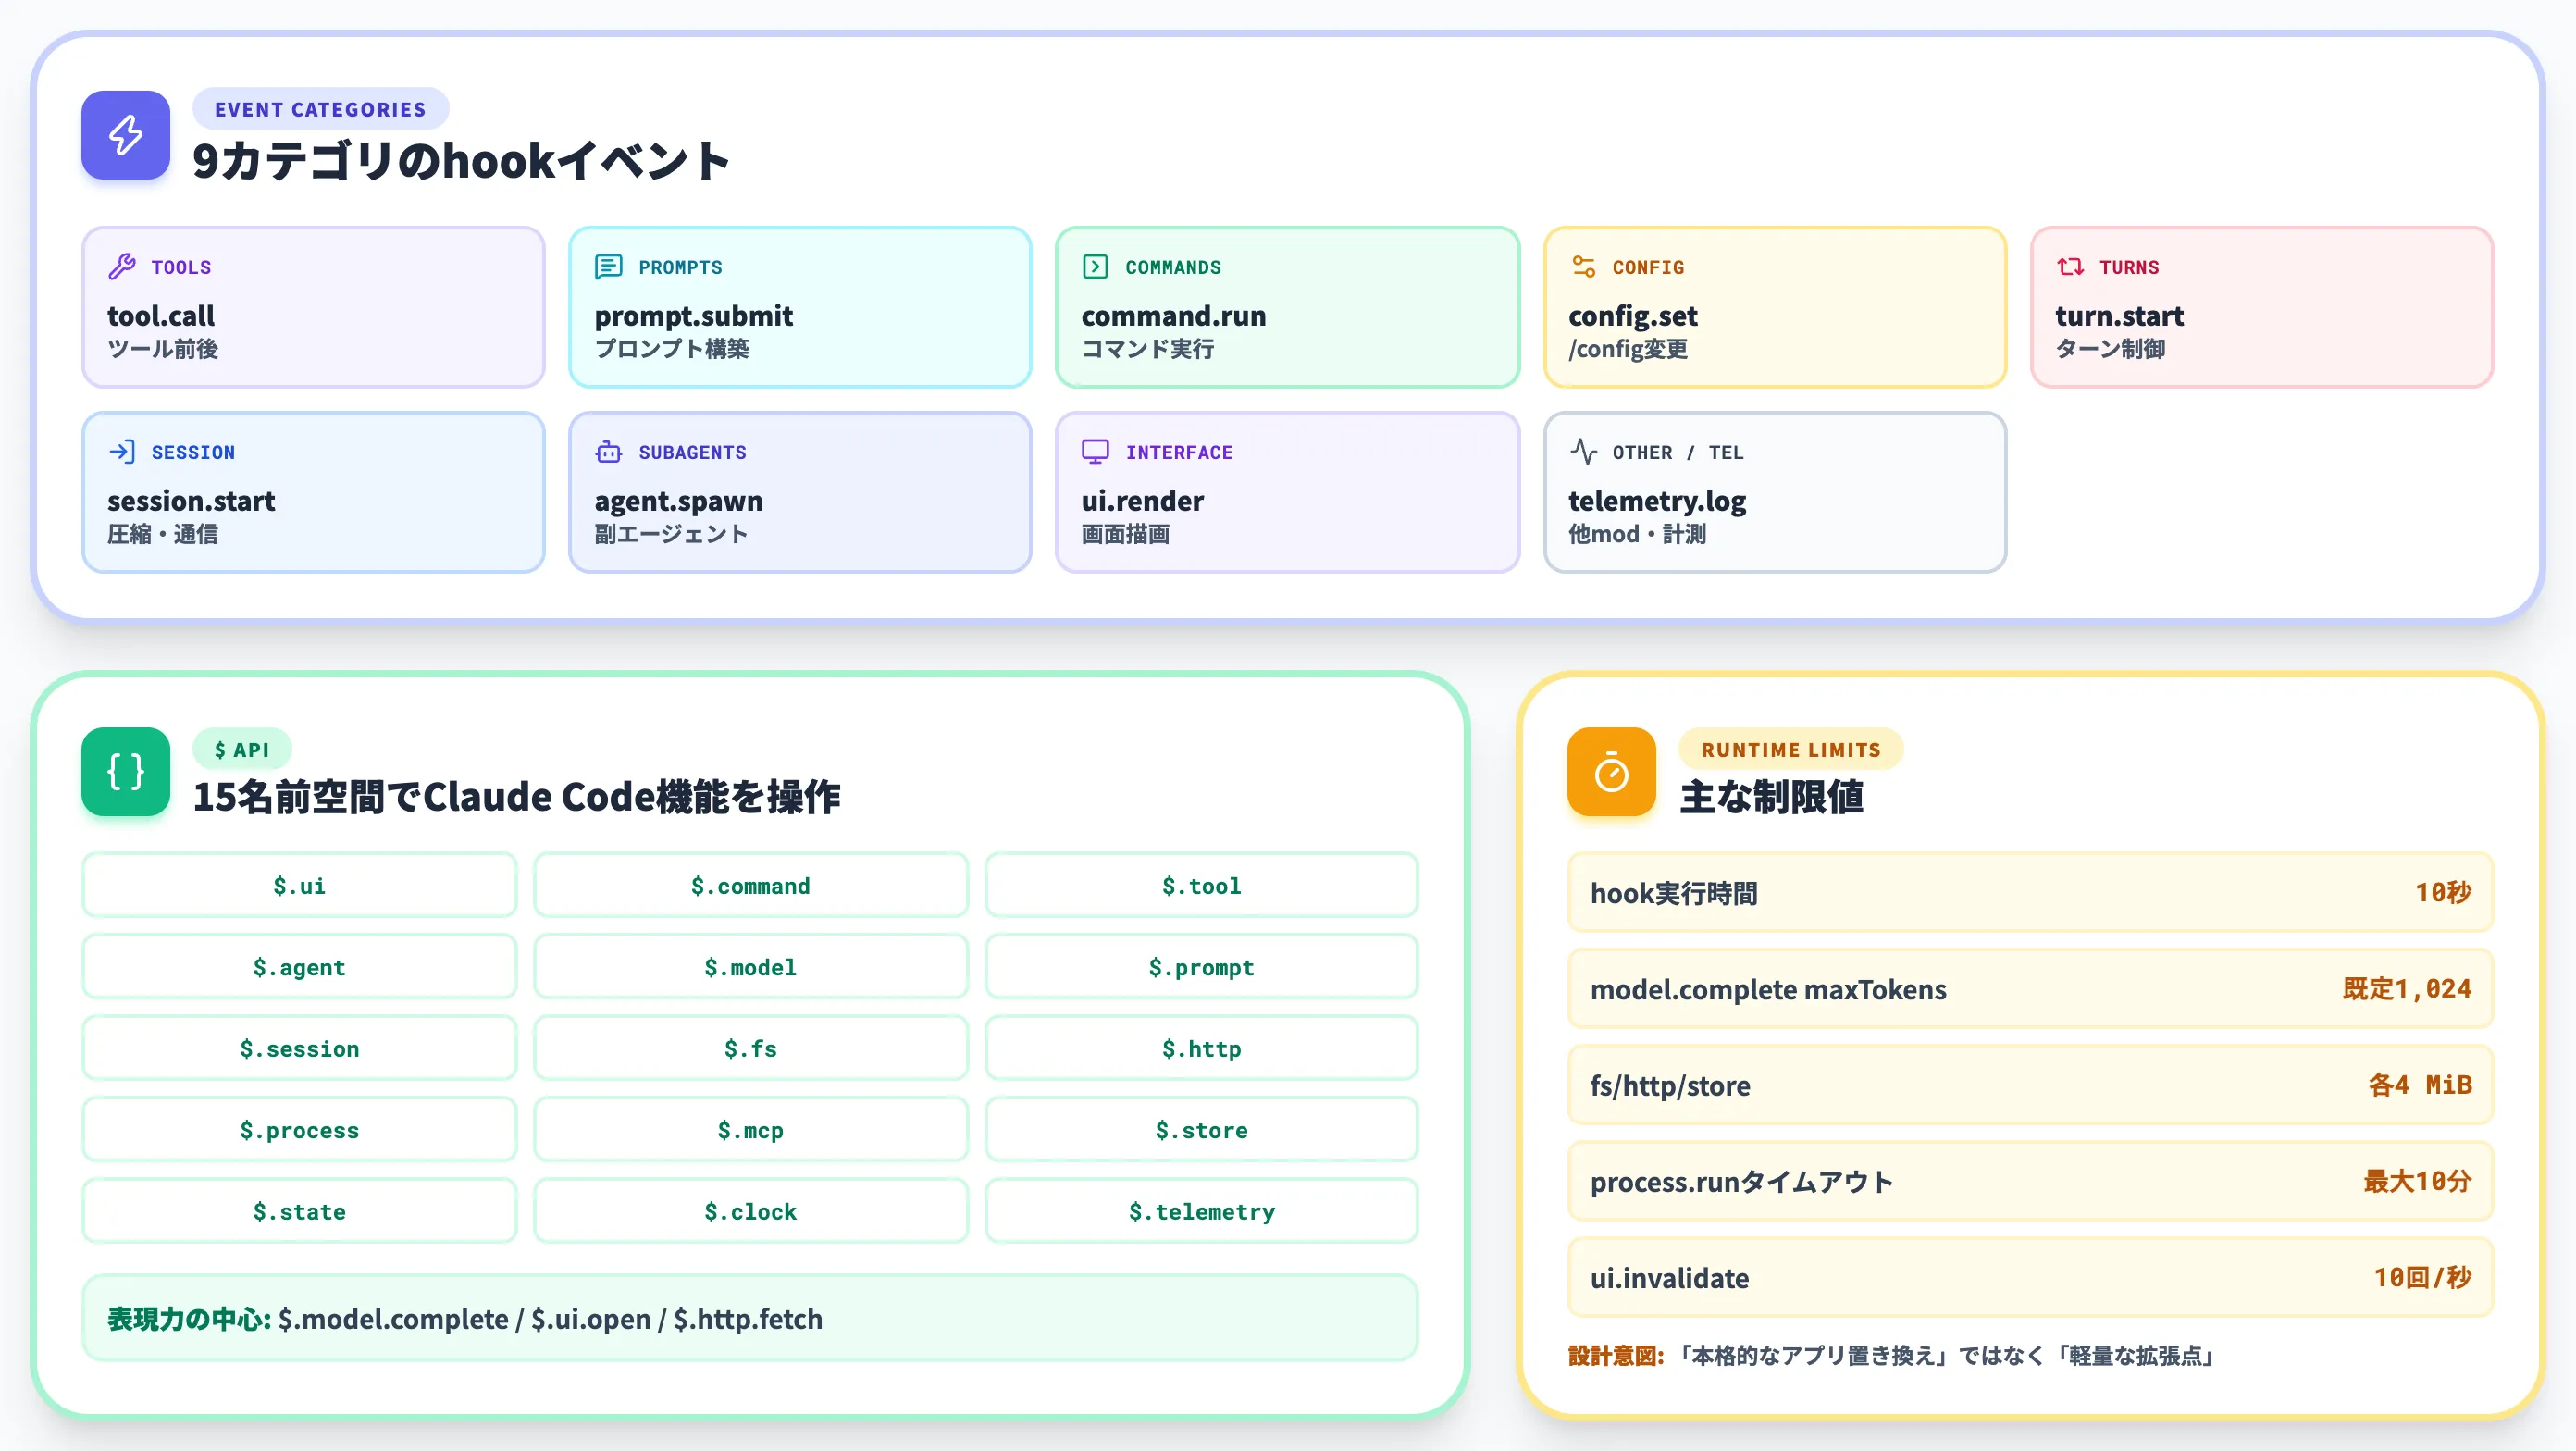
Task: Click the lightning bolt event categories icon
Action: pyautogui.click(x=125, y=135)
